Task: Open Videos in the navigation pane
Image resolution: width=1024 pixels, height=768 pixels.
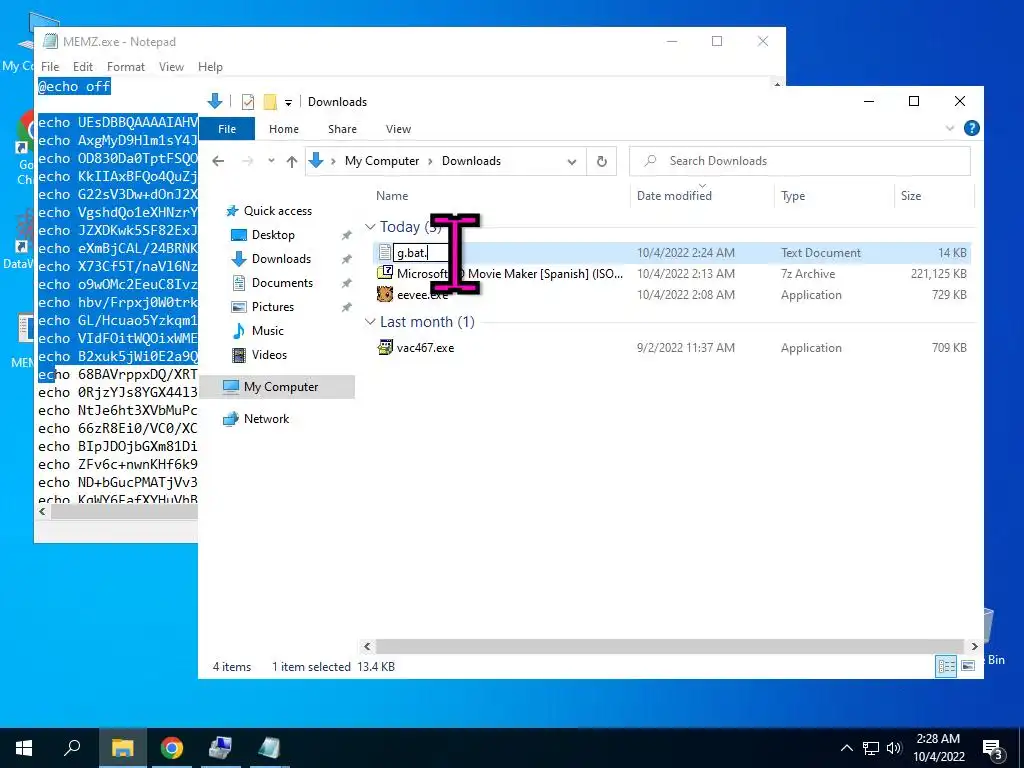Action: point(269,355)
